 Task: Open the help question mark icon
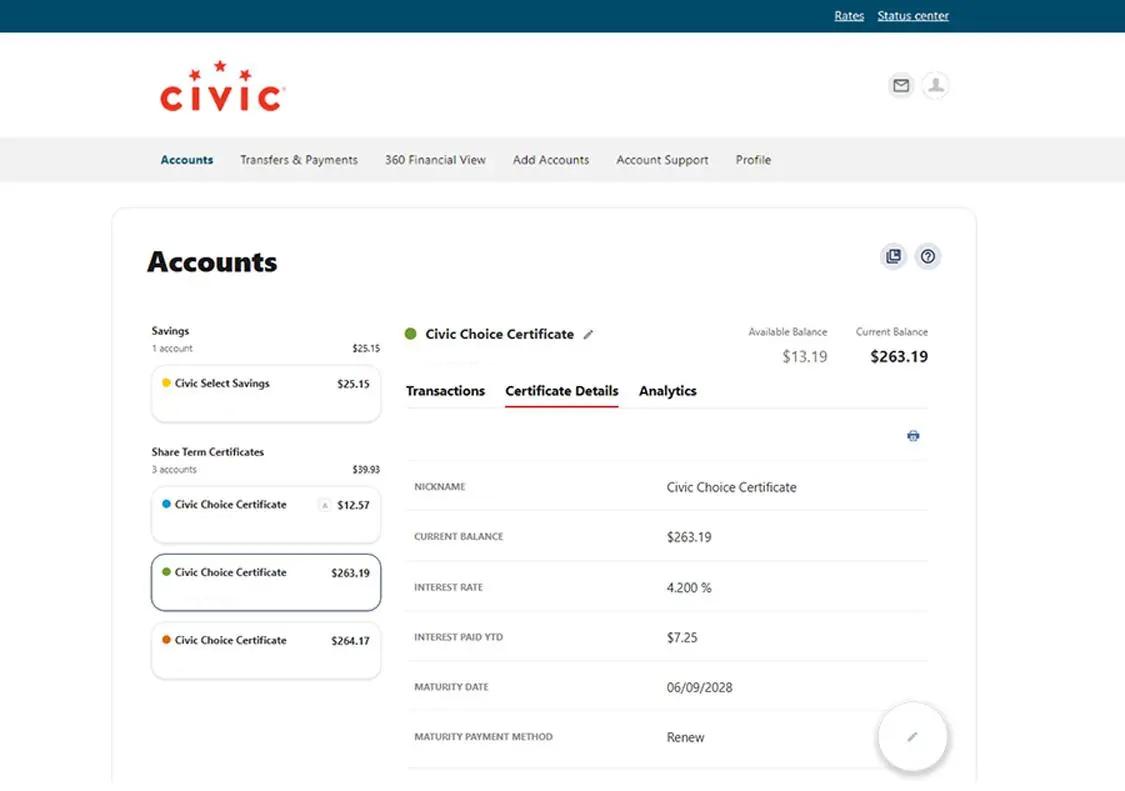pyautogui.click(x=928, y=256)
